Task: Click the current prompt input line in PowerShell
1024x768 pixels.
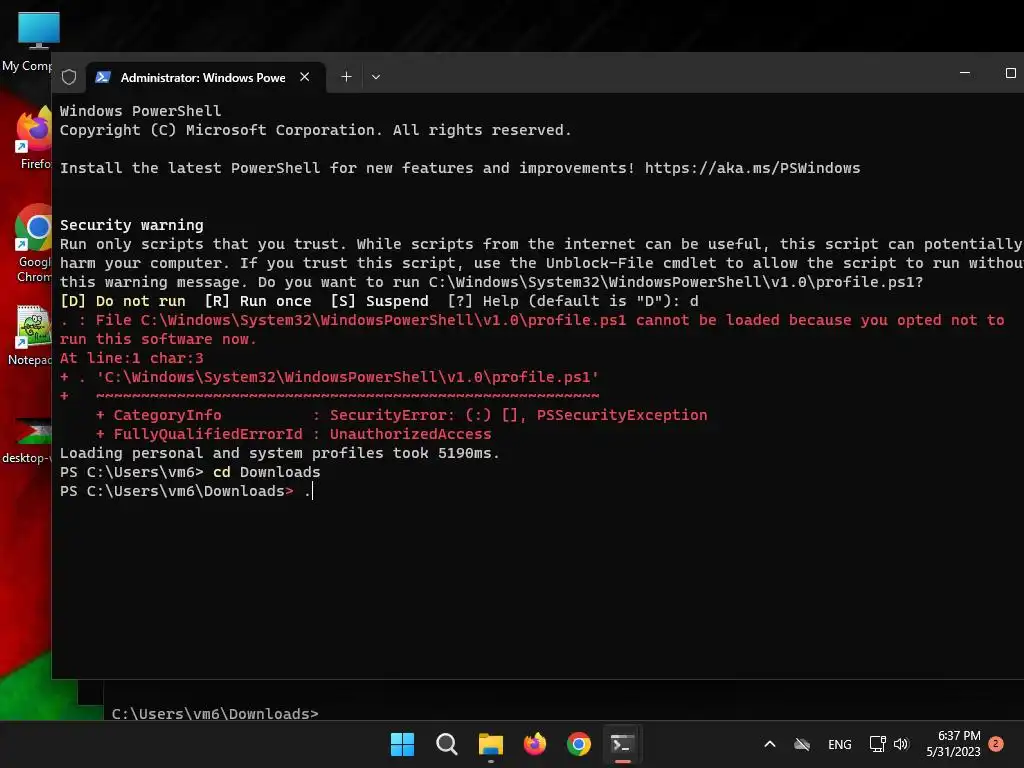Action: [x=187, y=491]
